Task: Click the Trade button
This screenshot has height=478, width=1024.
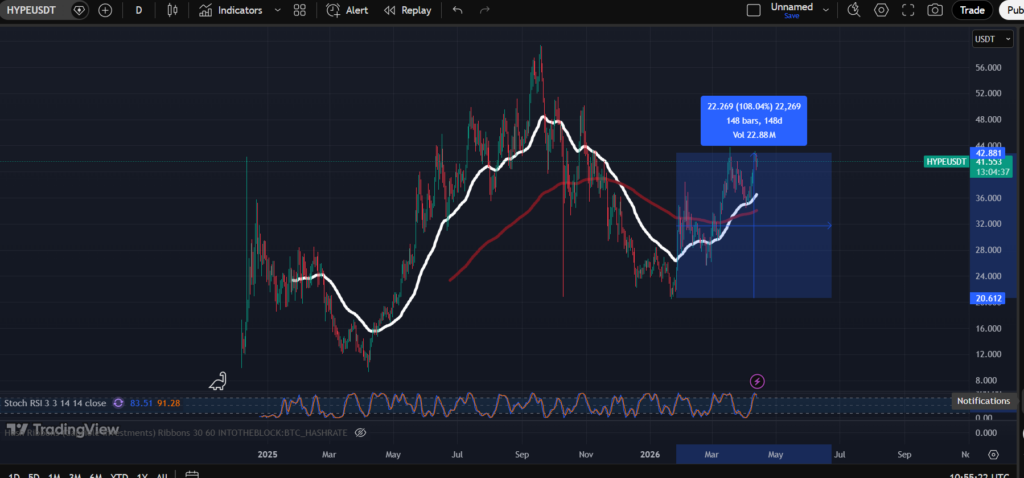Action: [971, 10]
